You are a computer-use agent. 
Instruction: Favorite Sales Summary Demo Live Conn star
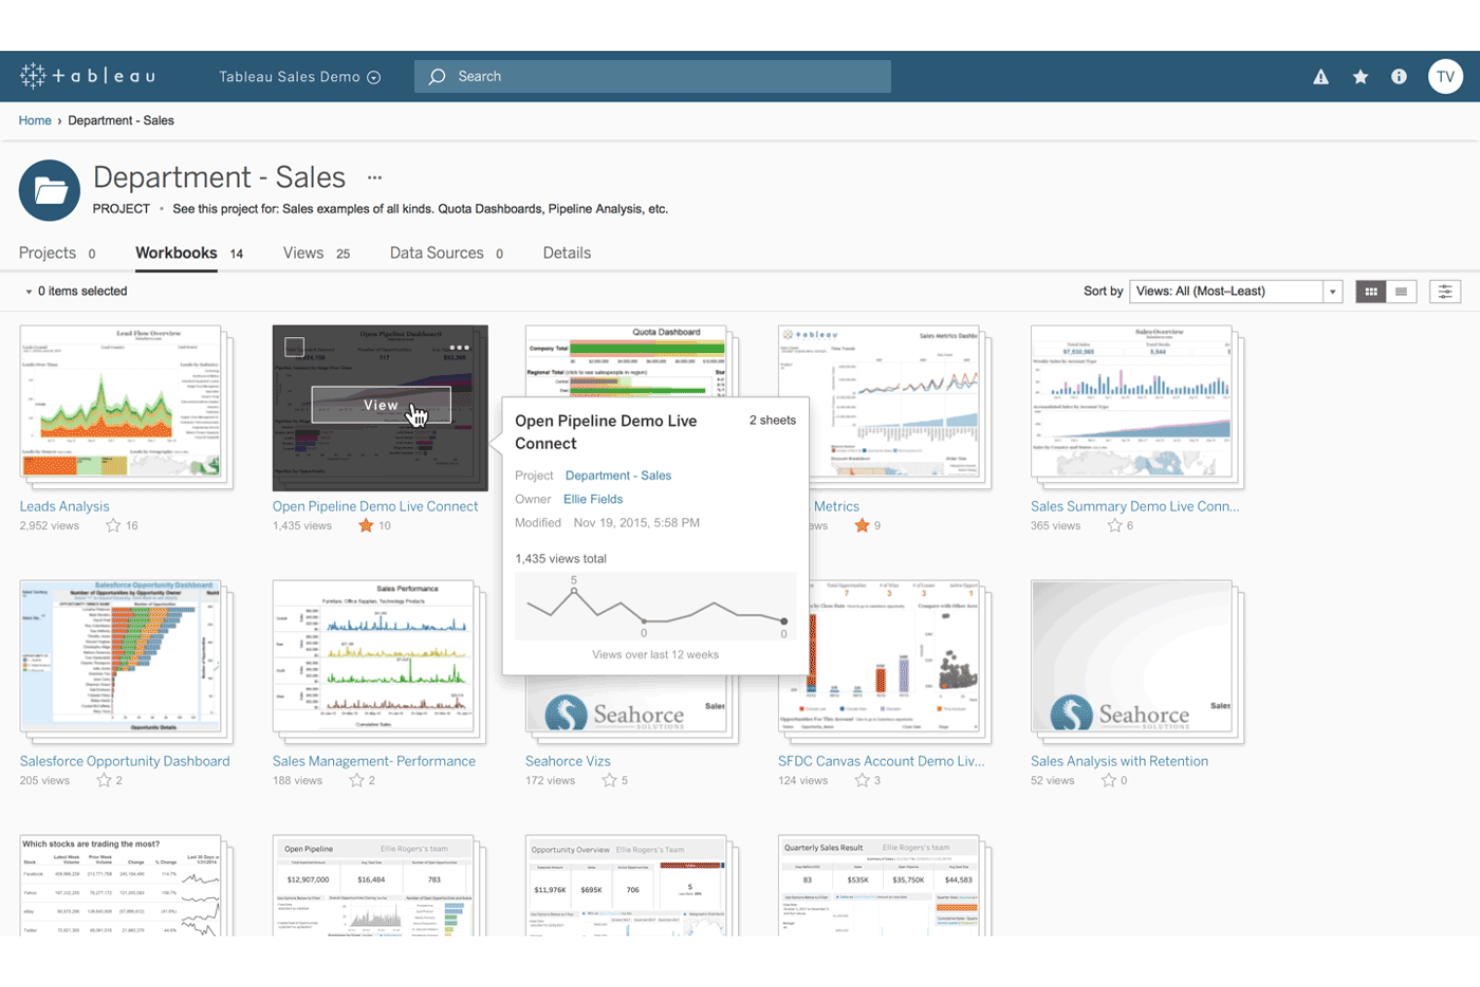[1115, 525]
